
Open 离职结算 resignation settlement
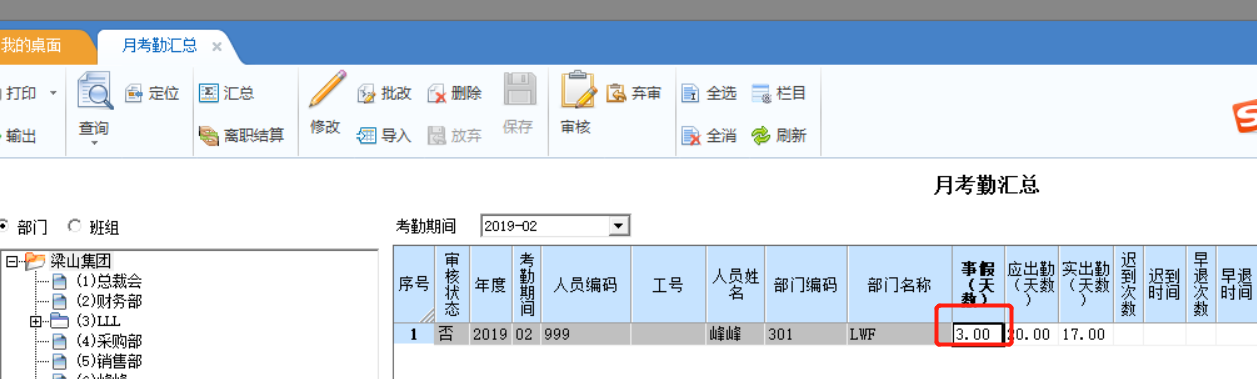tap(241, 135)
